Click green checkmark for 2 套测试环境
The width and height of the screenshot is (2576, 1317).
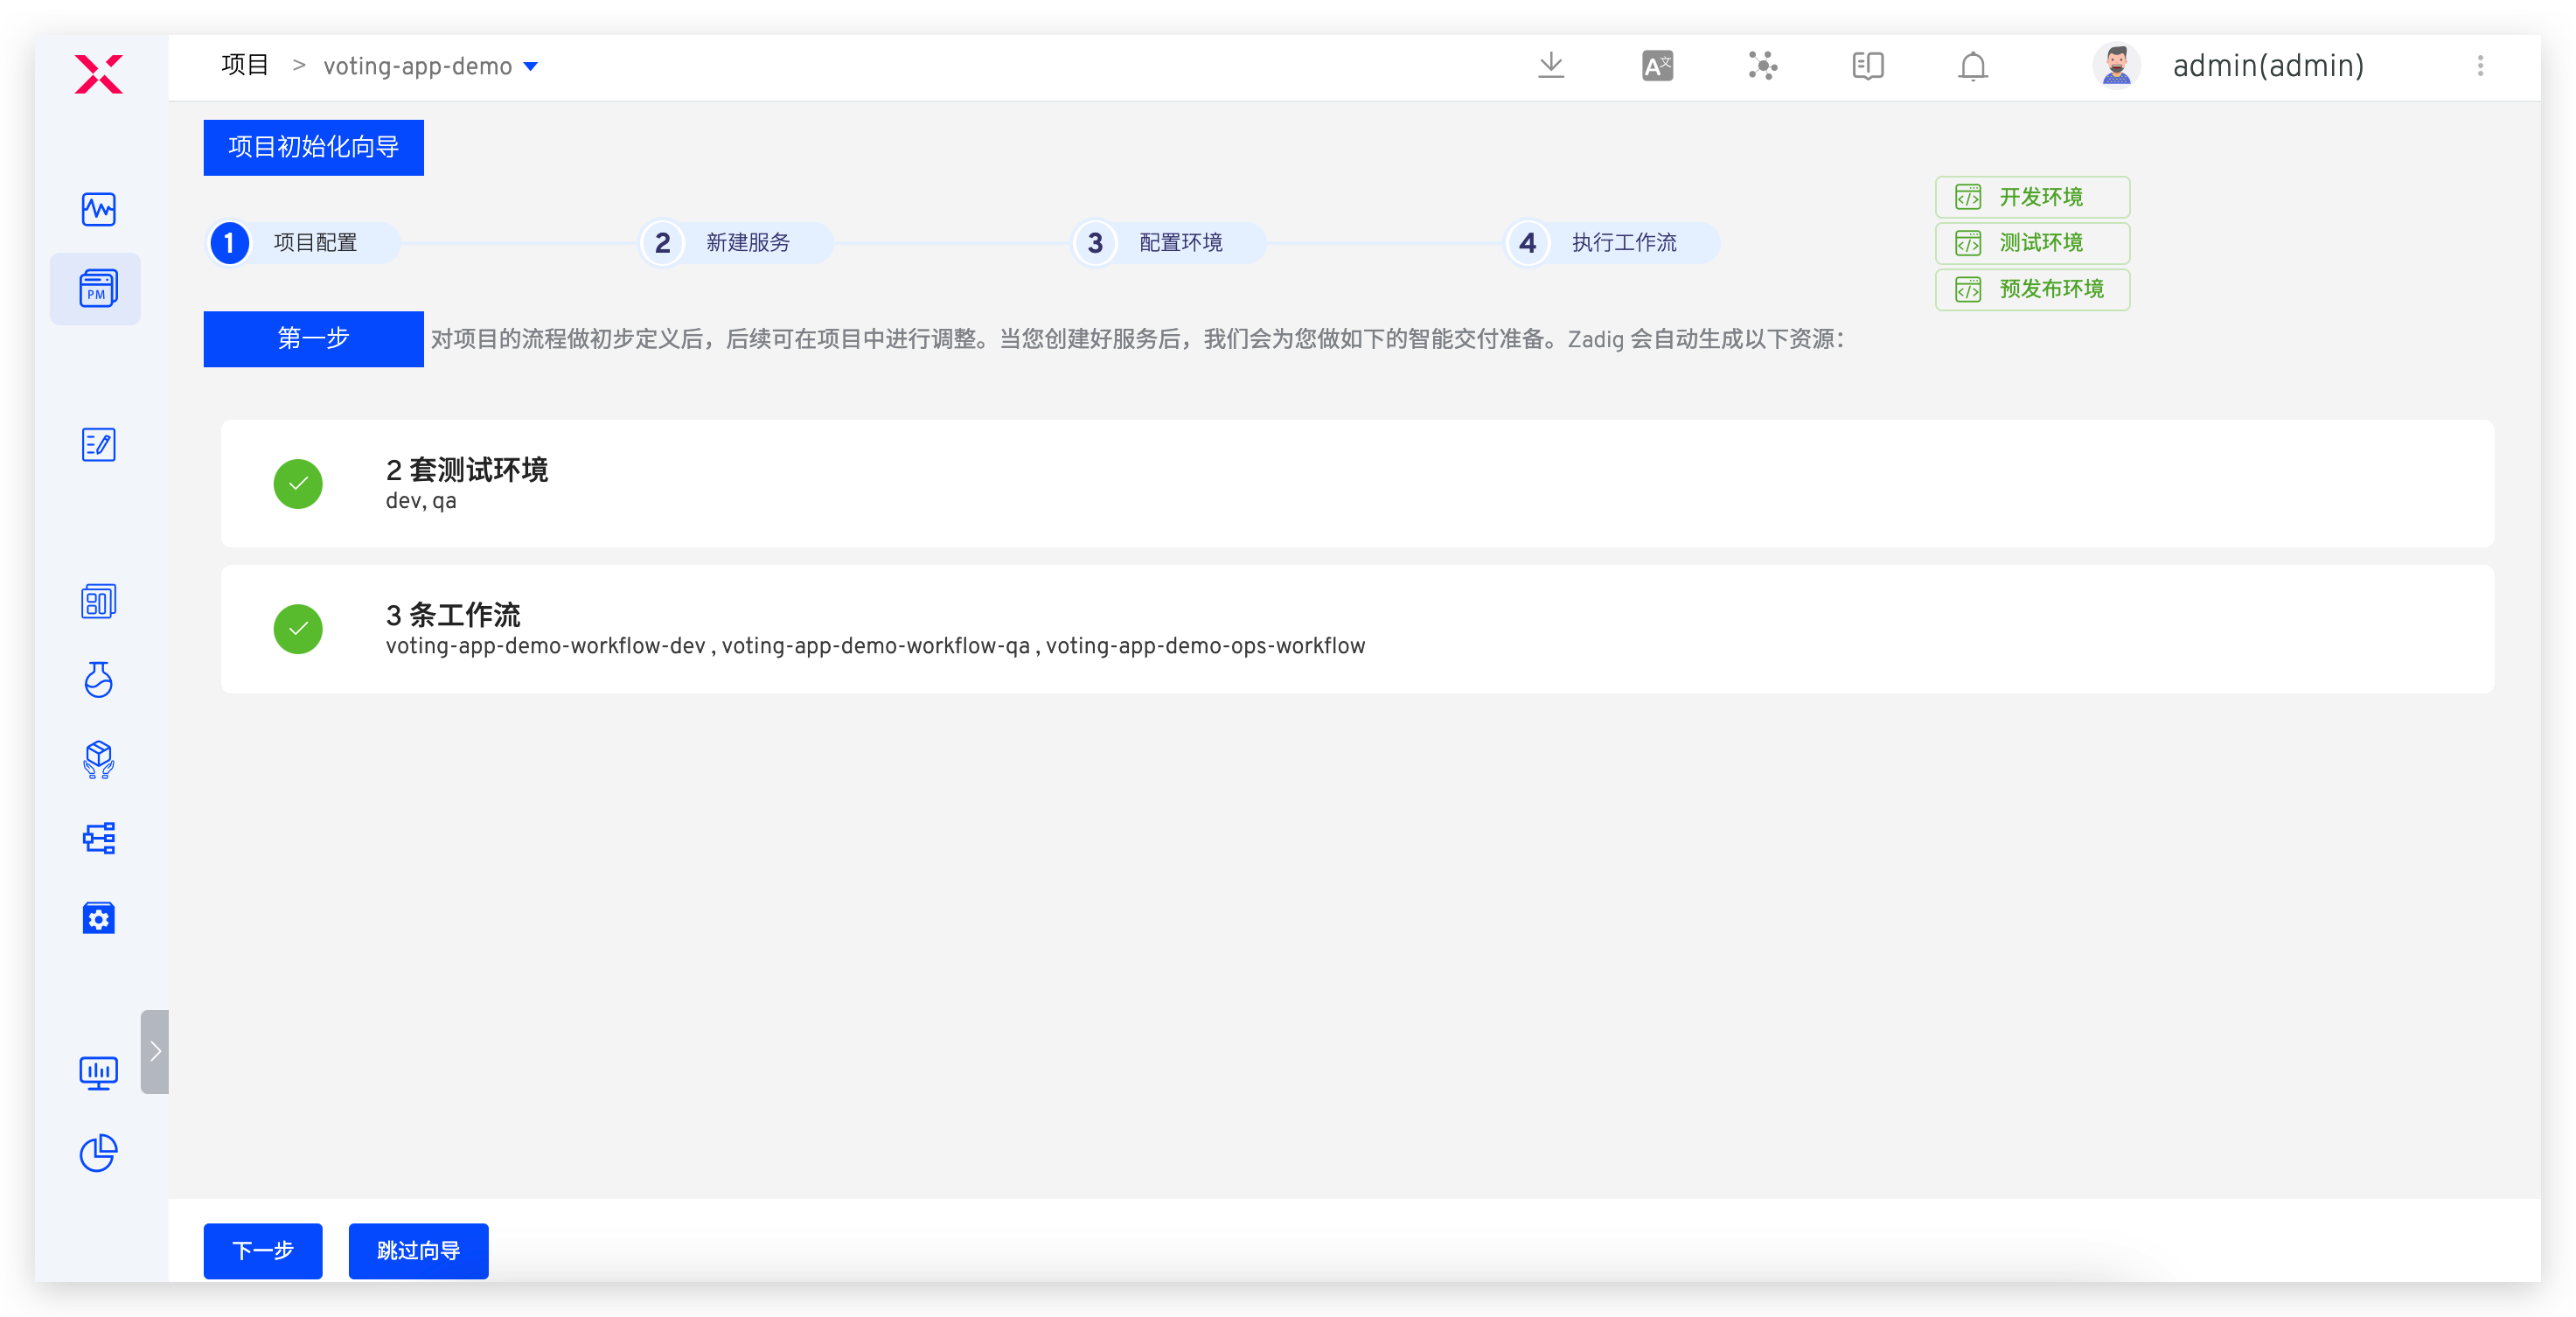pyautogui.click(x=298, y=484)
